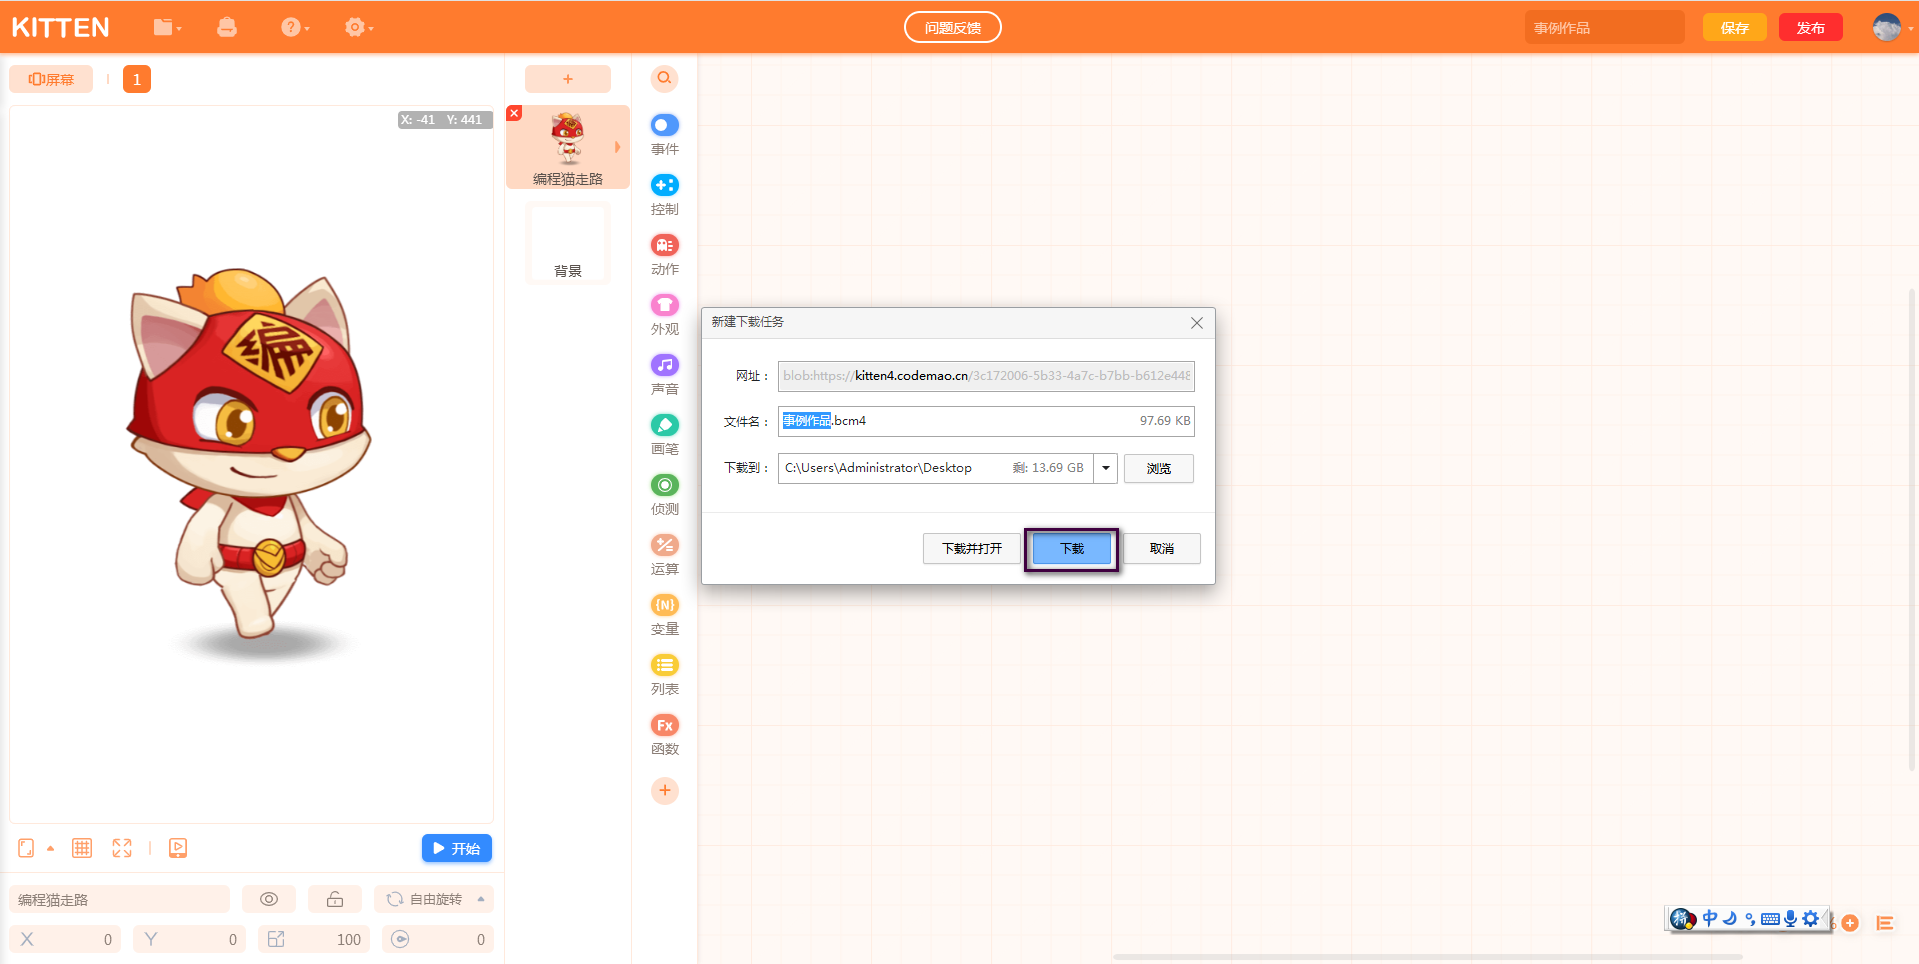Open the 侦测 (Sensing) block category

pyautogui.click(x=665, y=495)
